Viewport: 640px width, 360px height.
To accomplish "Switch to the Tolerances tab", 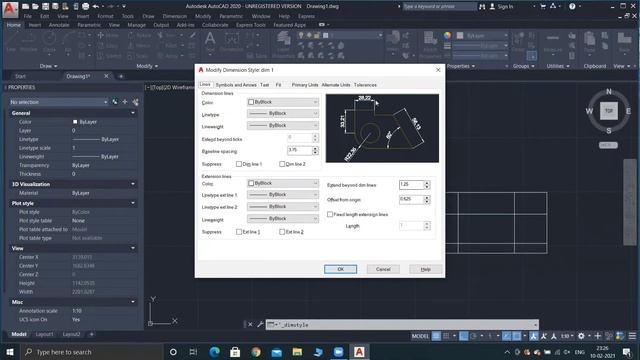I will coord(365,85).
